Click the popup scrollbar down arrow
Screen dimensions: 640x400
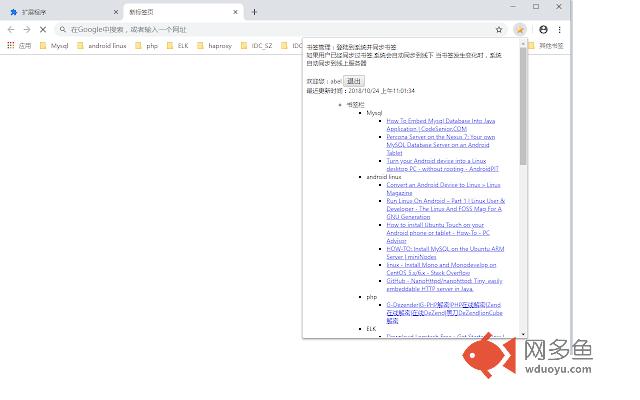[523, 334]
